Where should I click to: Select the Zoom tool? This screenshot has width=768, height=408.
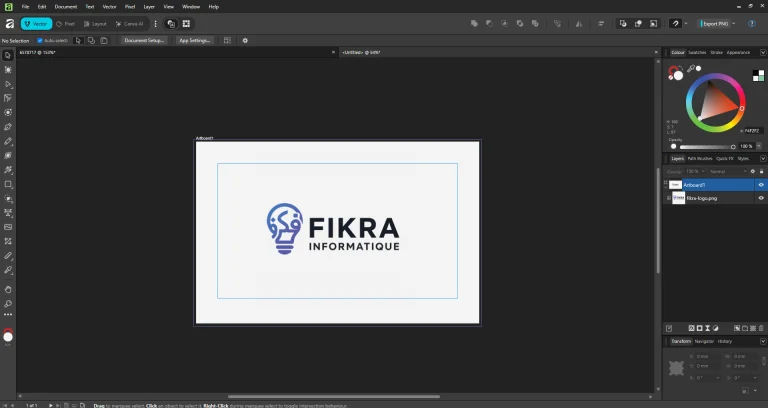point(8,304)
